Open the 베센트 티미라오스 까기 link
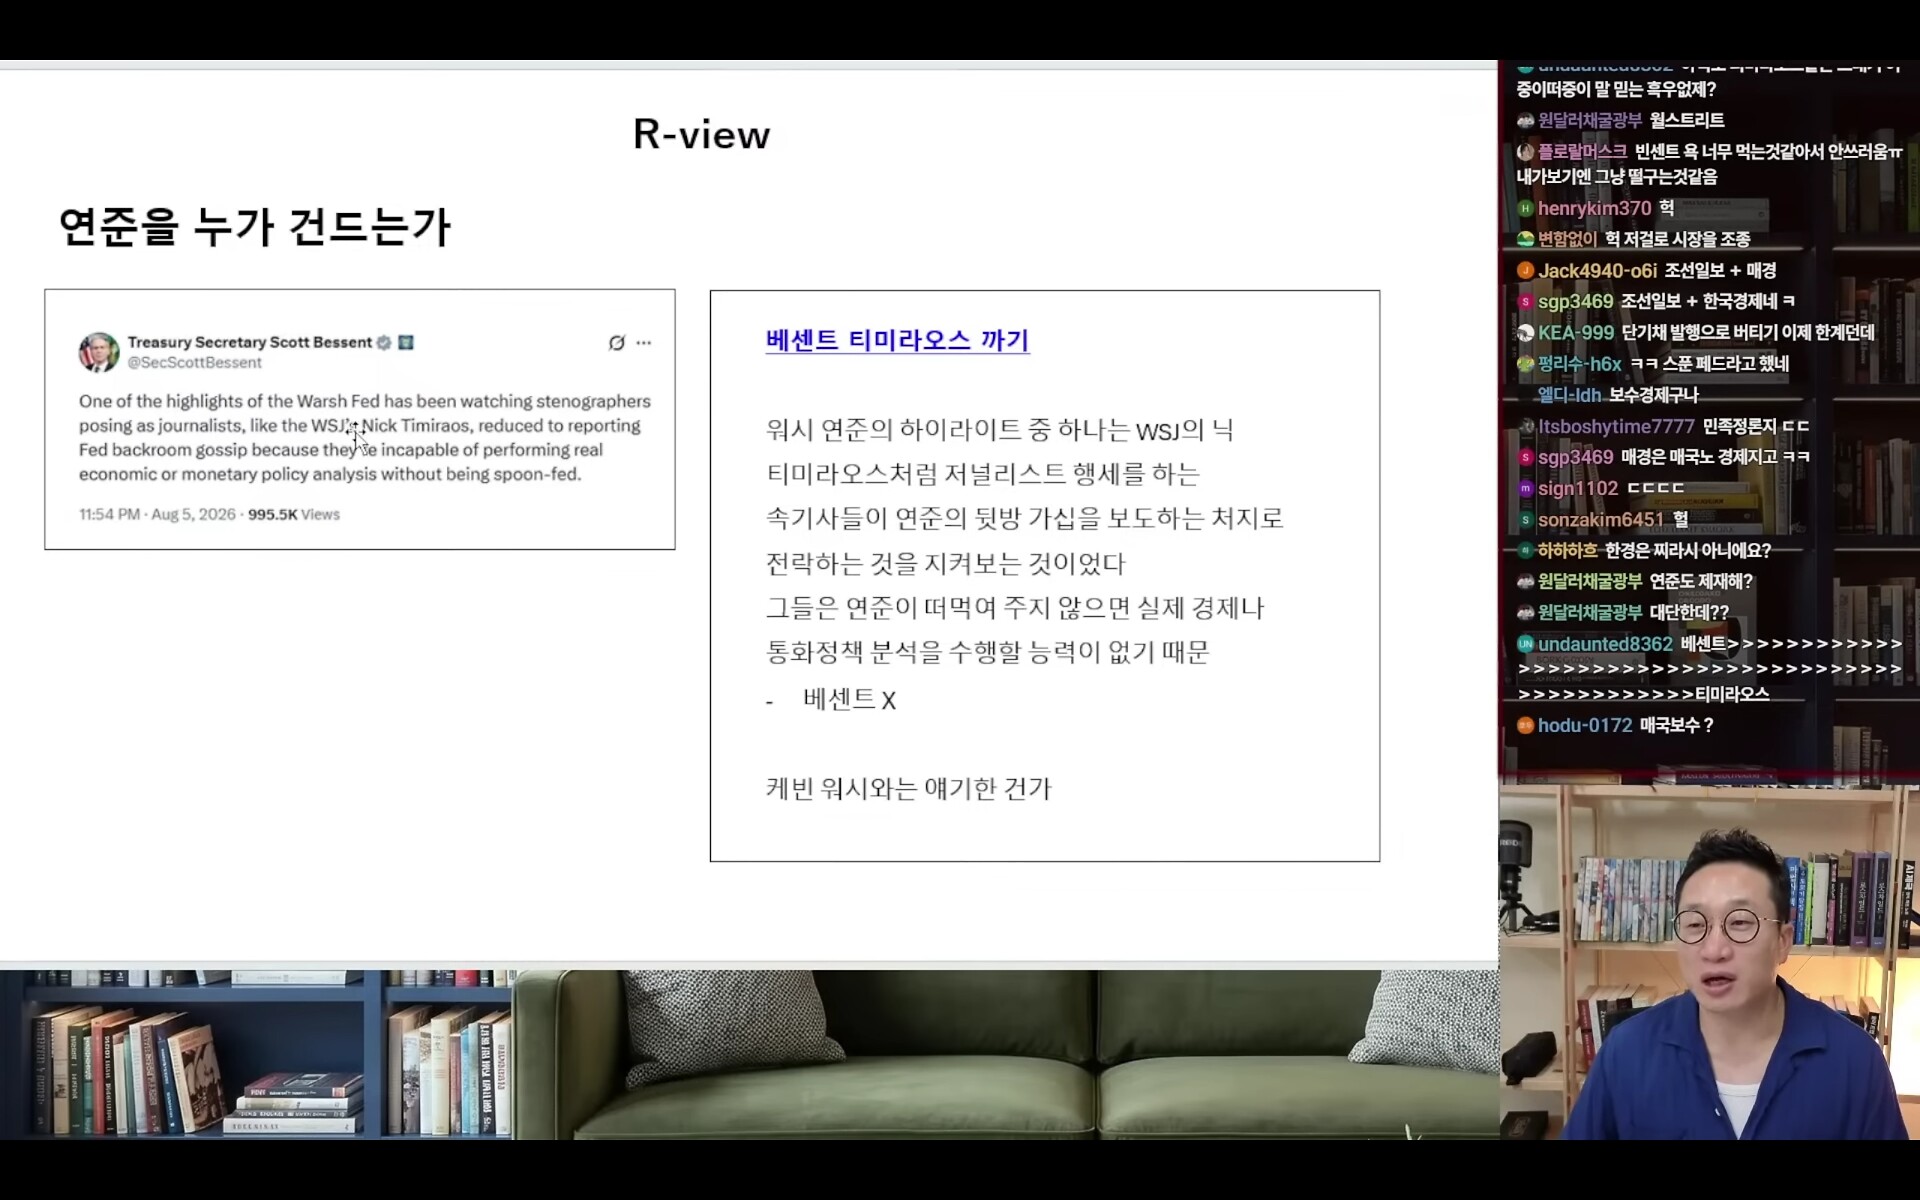1920x1200 pixels. point(897,341)
